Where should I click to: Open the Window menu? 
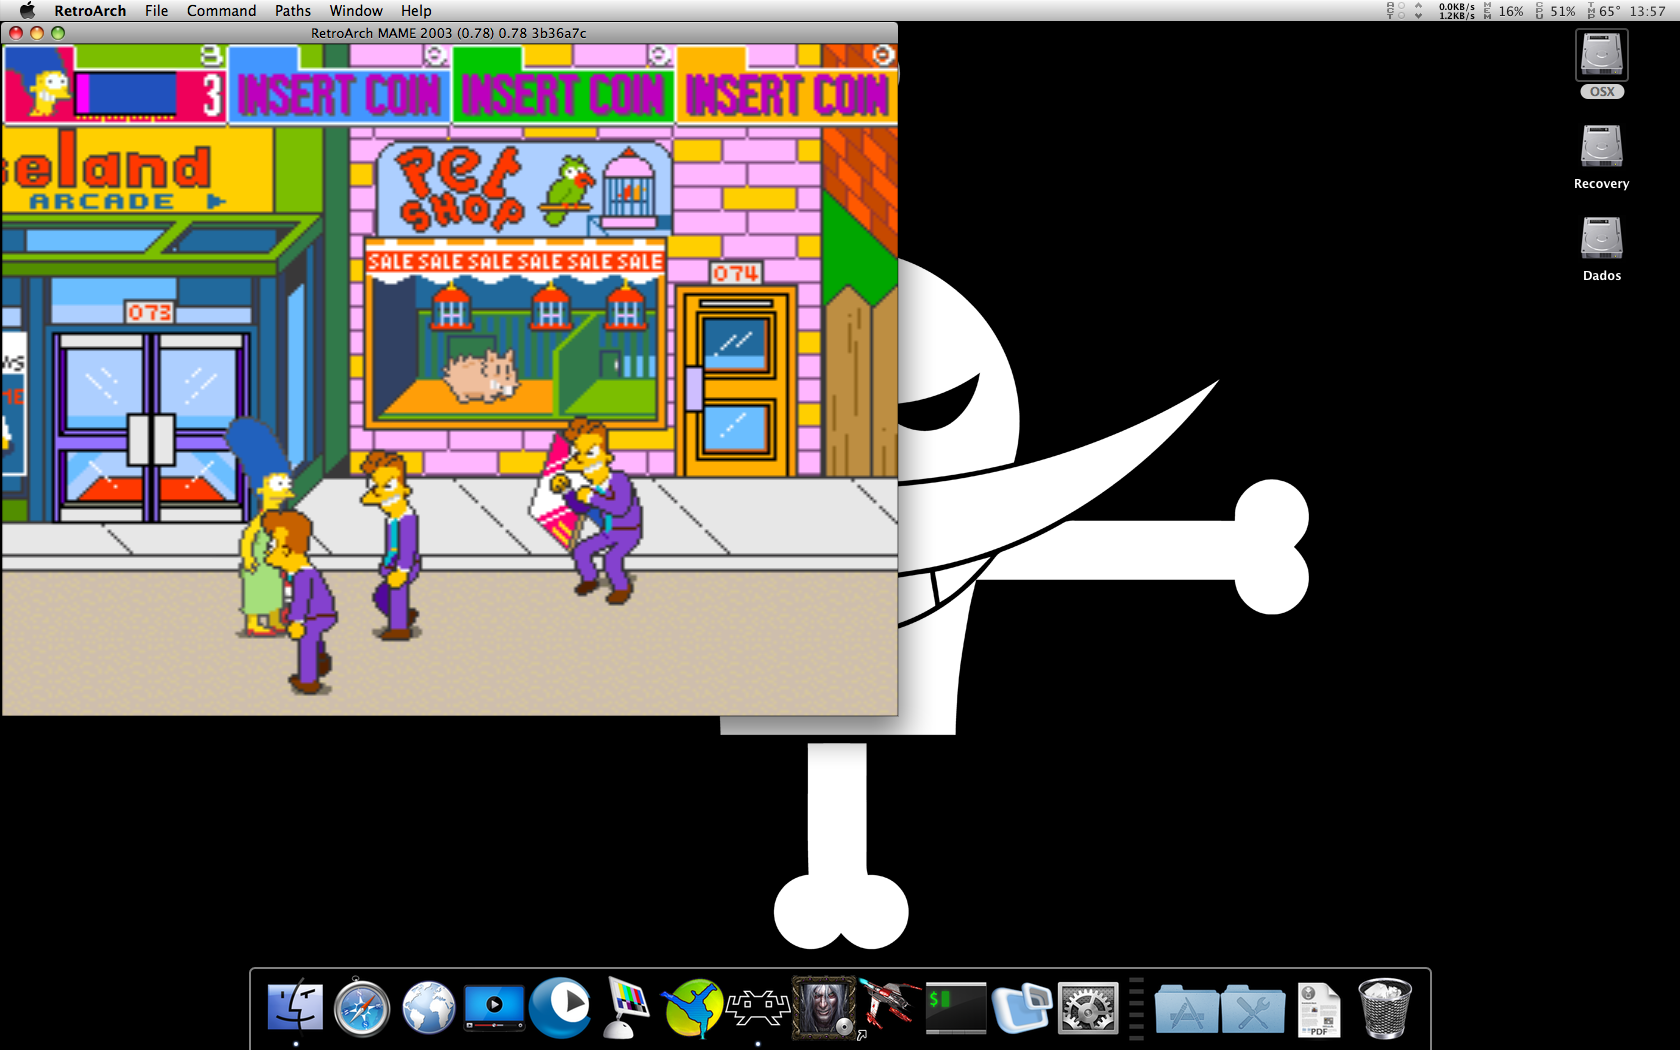coord(356,10)
